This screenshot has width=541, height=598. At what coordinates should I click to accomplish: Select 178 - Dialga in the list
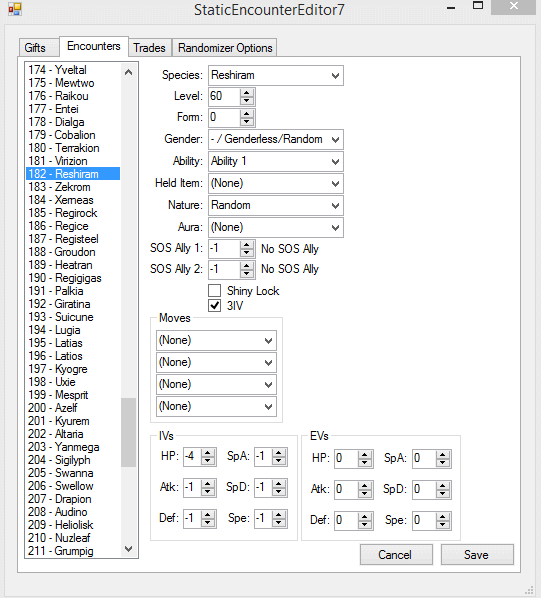tap(73, 122)
